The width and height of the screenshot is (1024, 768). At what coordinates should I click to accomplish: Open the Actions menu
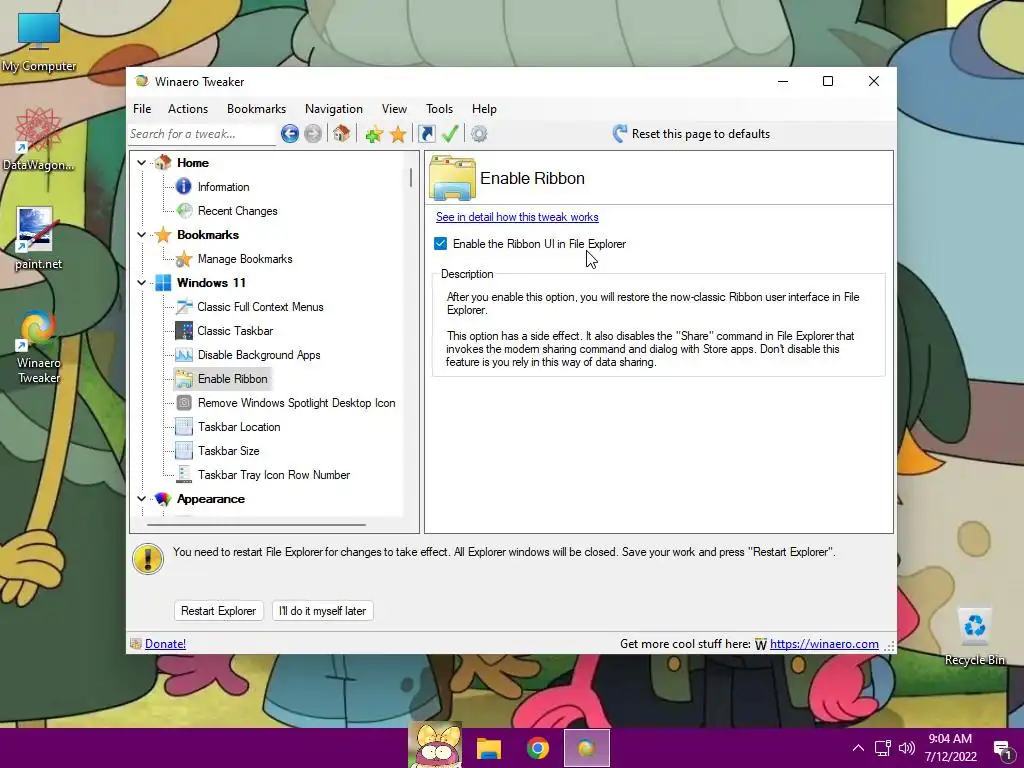click(x=188, y=109)
